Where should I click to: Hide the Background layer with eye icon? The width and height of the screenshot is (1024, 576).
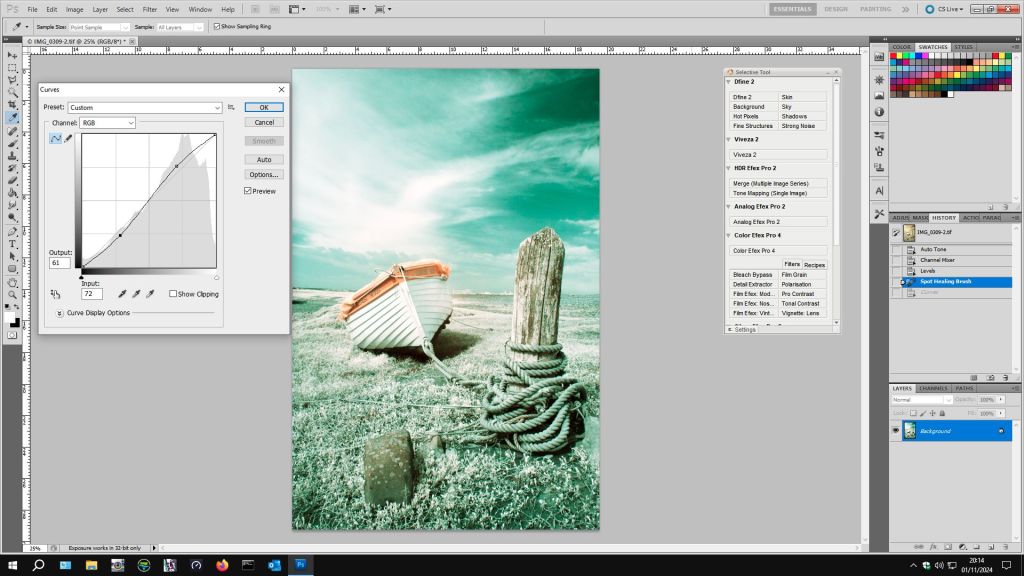tap(896, 431)
